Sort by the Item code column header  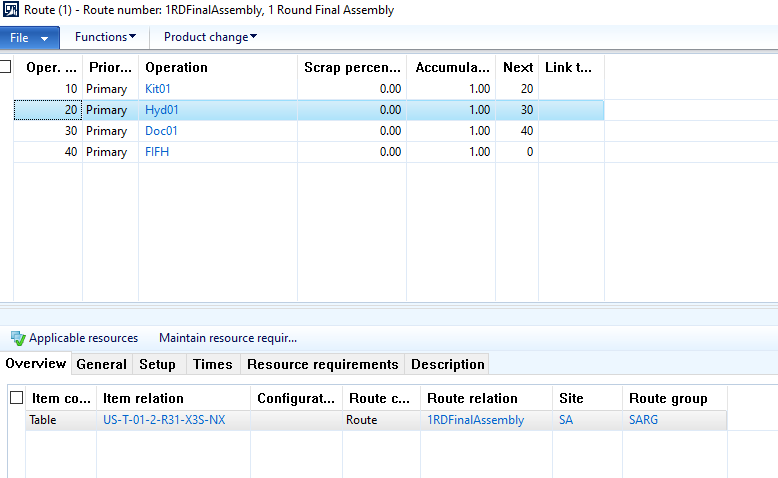61,398
